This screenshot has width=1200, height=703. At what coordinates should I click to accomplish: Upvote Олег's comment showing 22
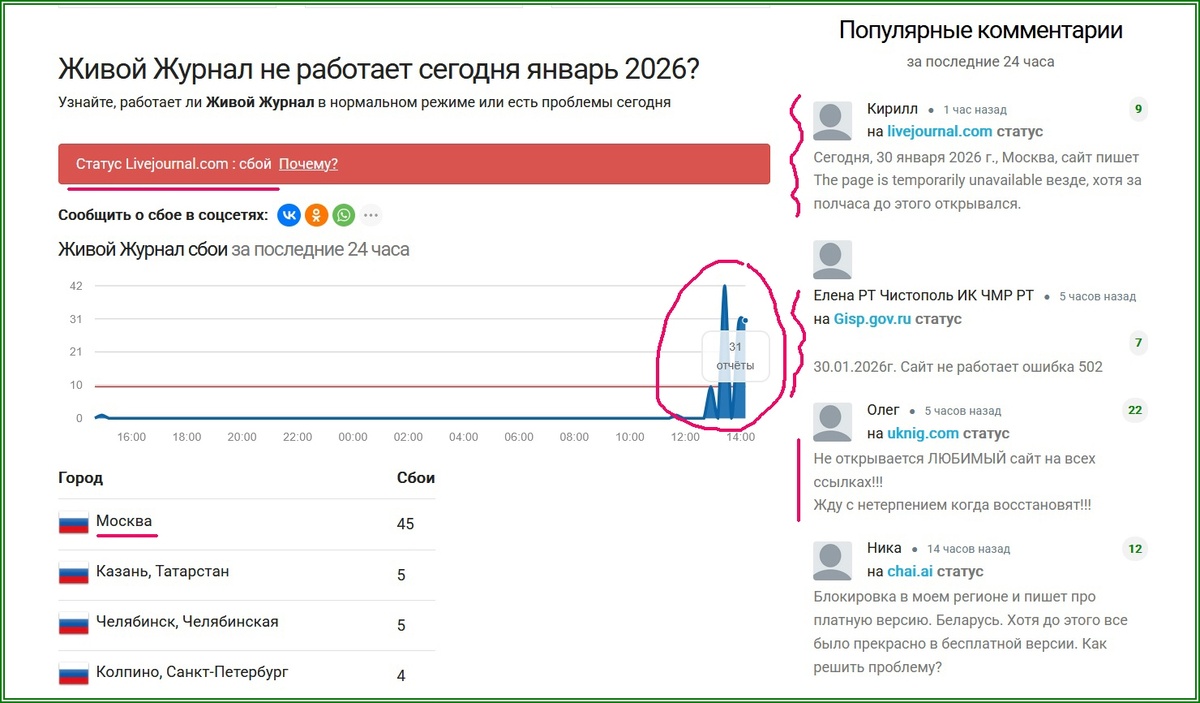point(1135,410)
